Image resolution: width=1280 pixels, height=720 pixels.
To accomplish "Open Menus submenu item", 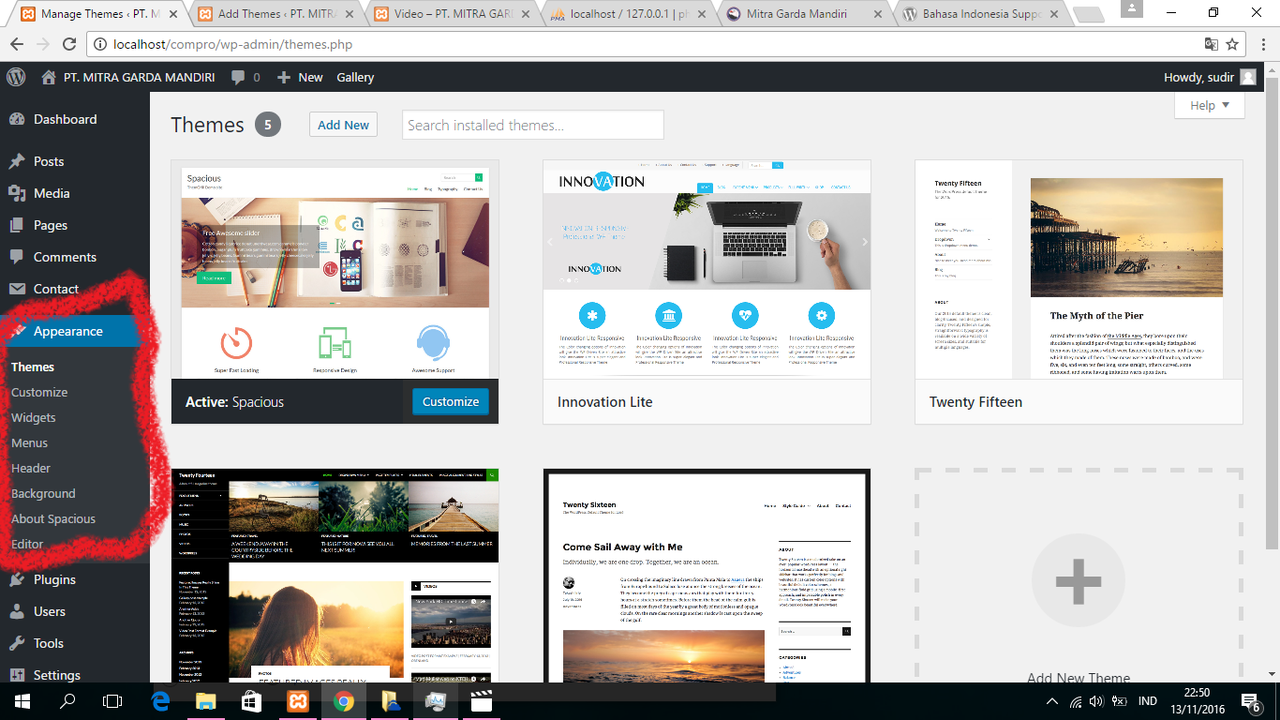I will tap(29, 442).
